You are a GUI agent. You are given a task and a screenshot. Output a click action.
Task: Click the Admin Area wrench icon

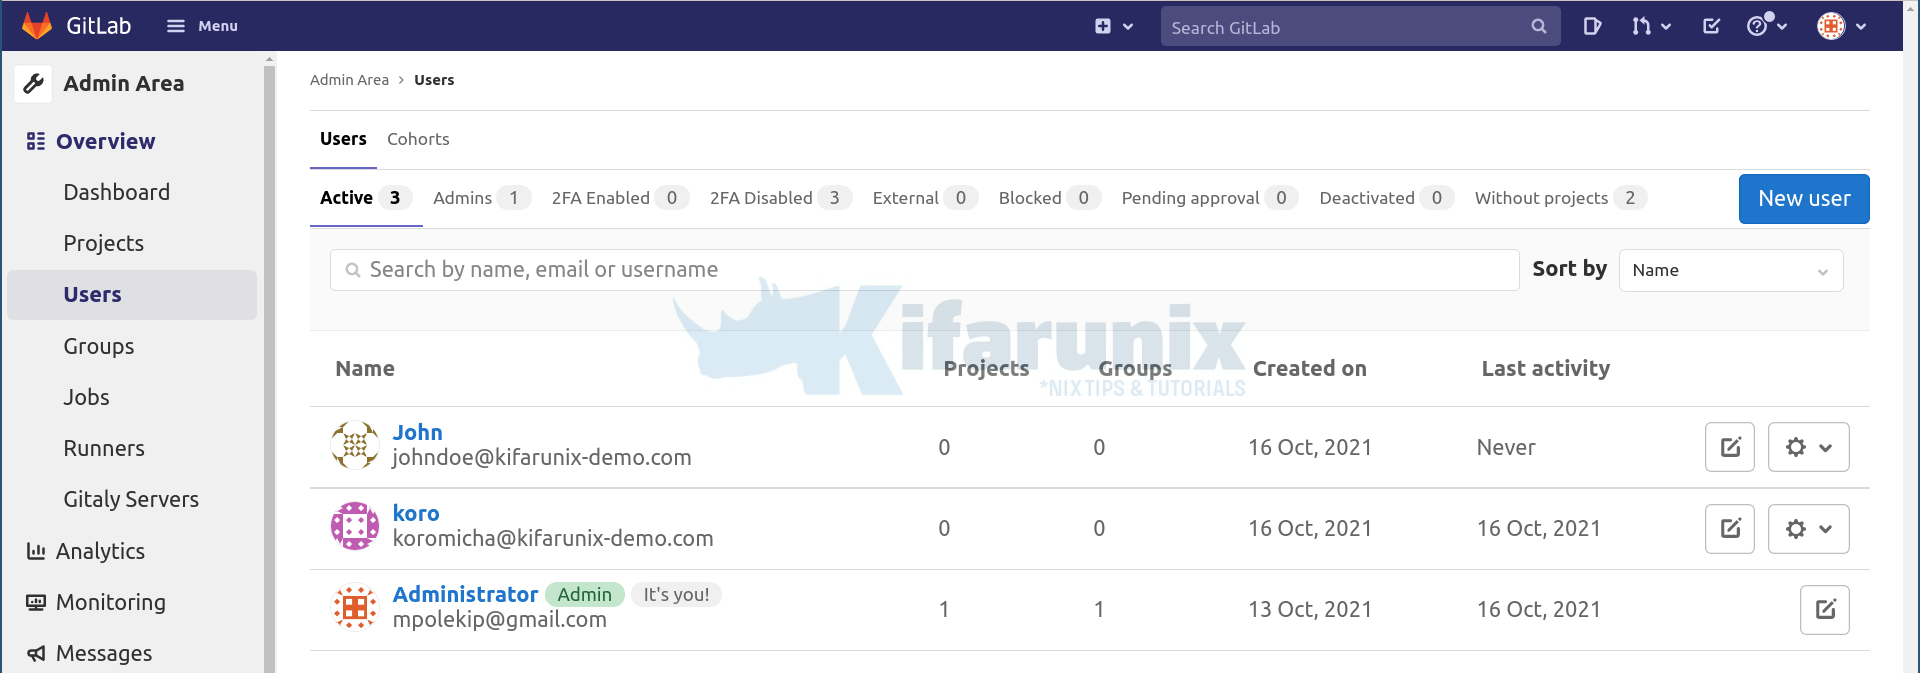click(x=34, y=83)
